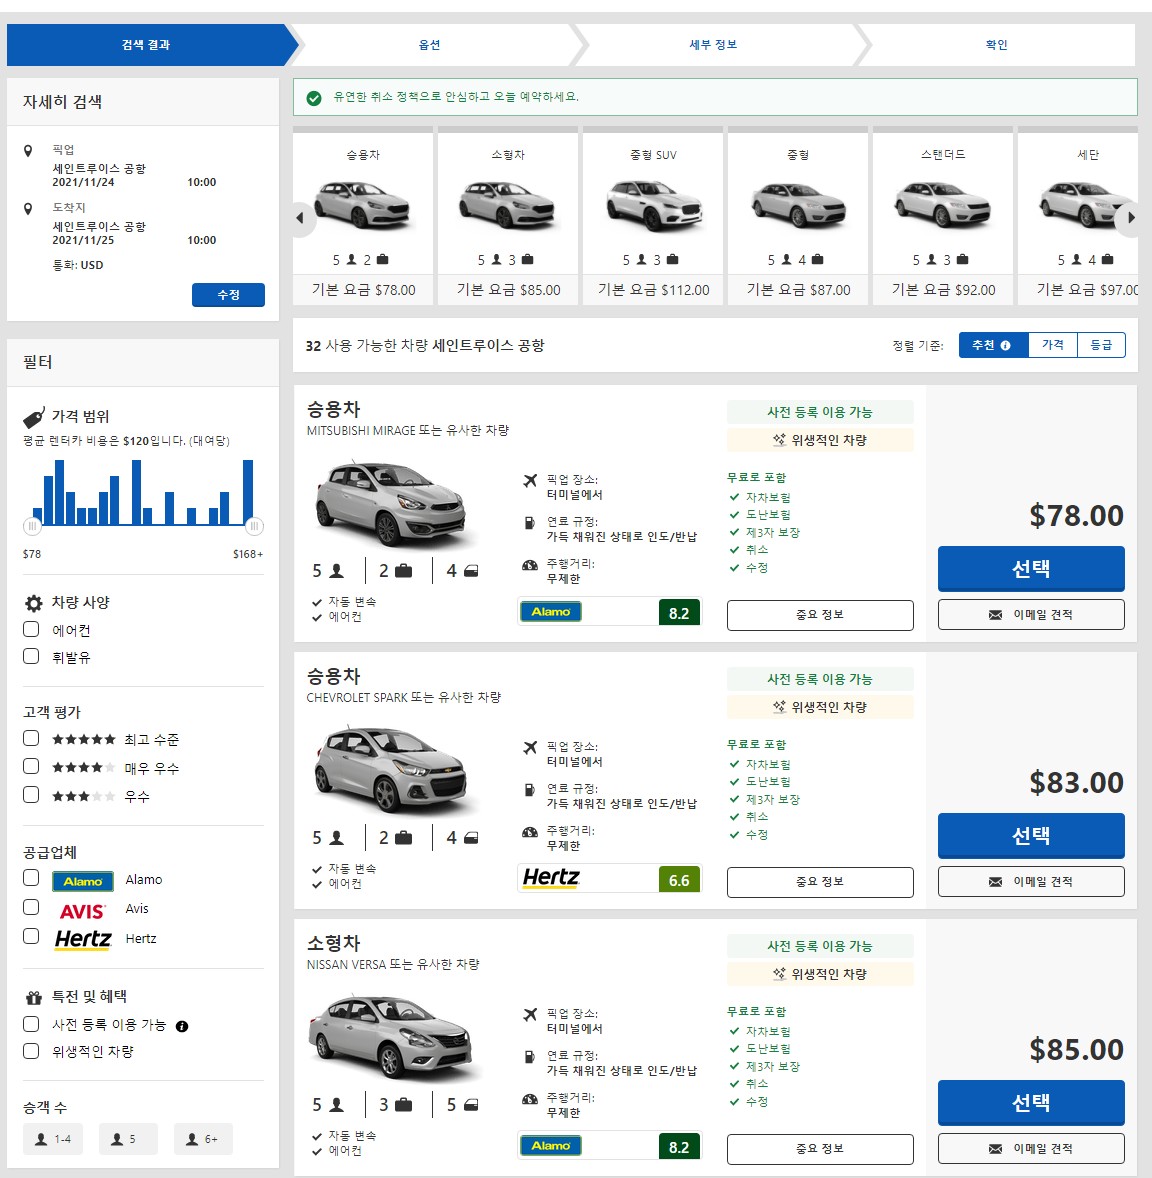Sort results by 추천

click(993, 345)
